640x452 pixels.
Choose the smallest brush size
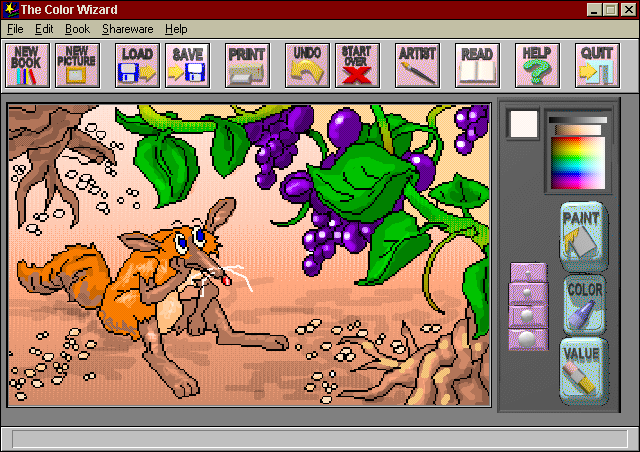[x=528, y=272]
